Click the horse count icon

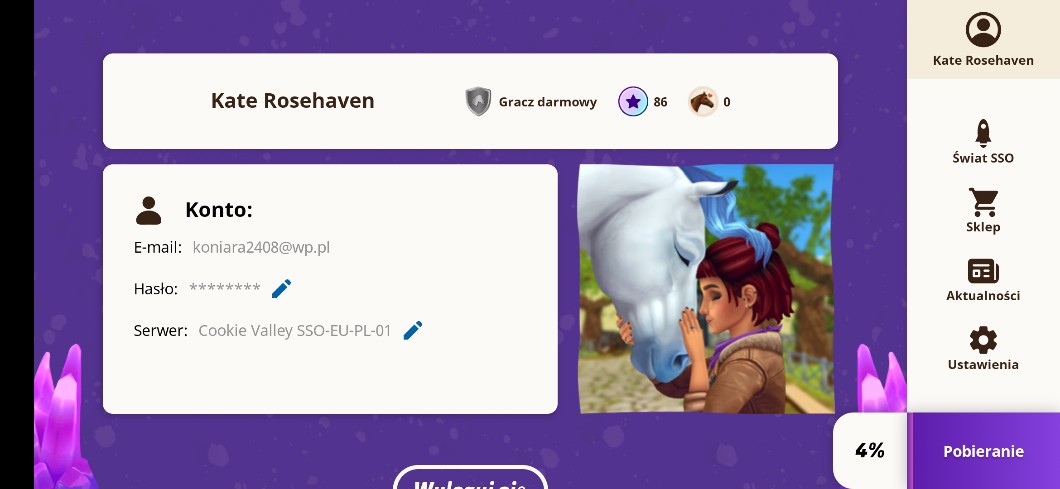[703, 101]
